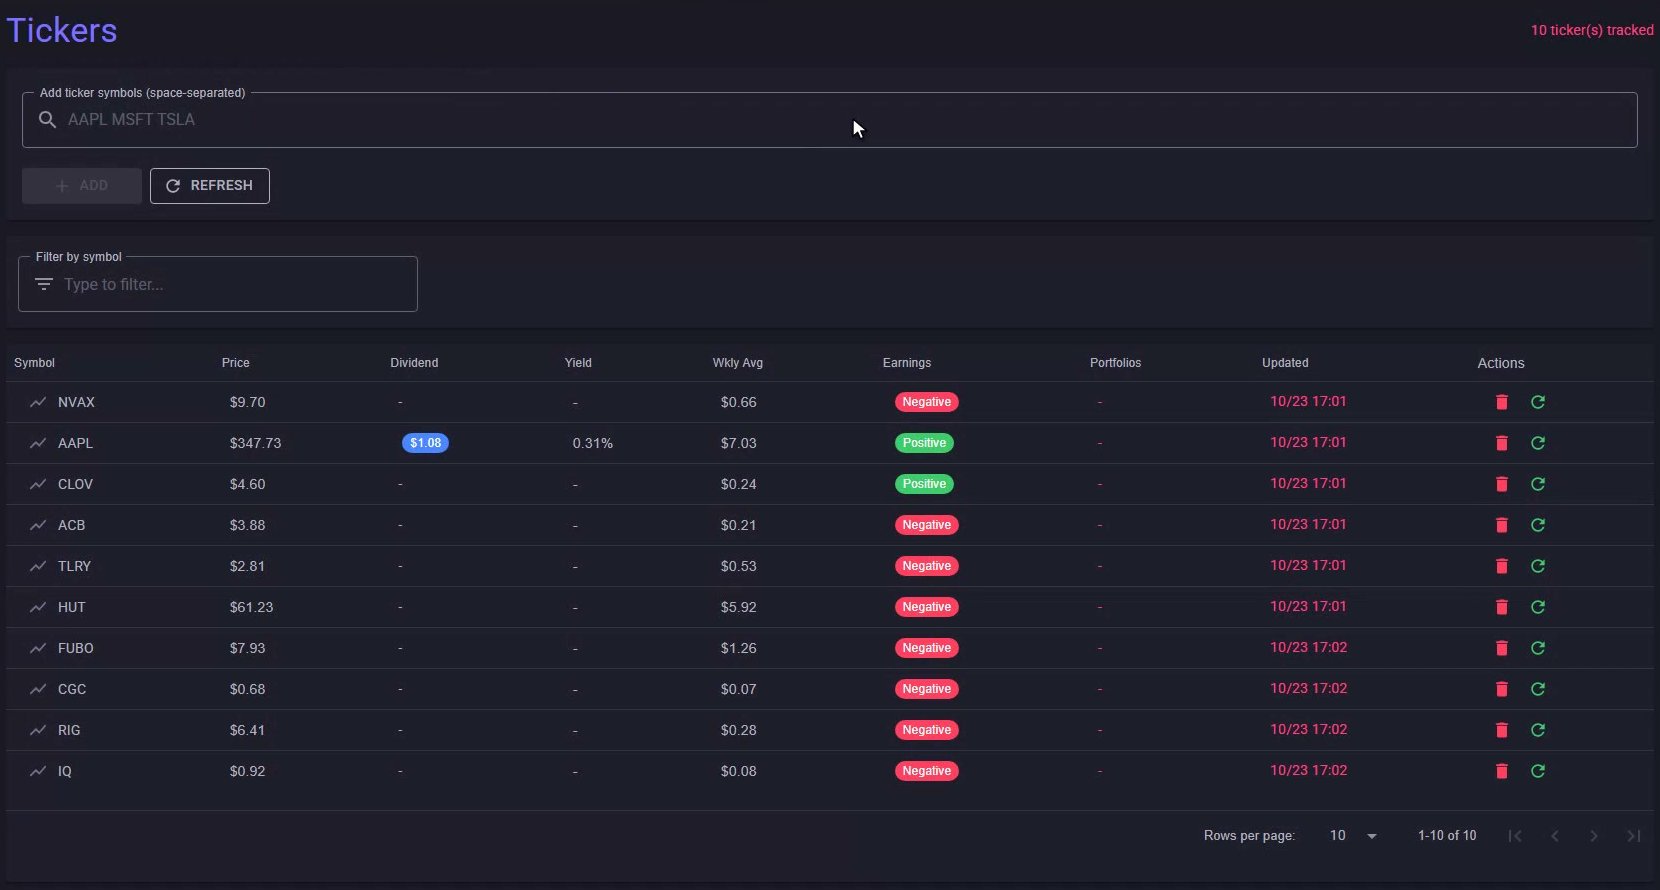The height and width of the screenshot is (890, 1660).
Task: Refresh the FUBO ticker data
Action: pos(1538,648)
